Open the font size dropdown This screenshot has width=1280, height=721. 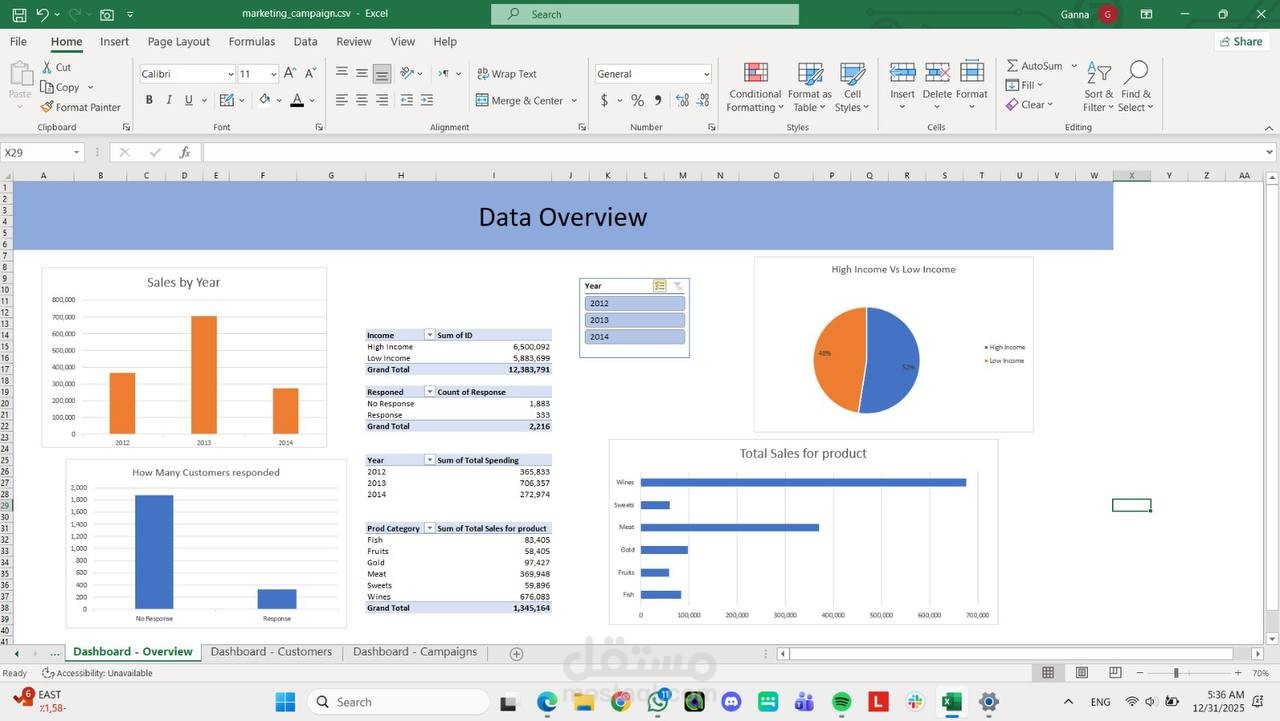click(273, 74)
